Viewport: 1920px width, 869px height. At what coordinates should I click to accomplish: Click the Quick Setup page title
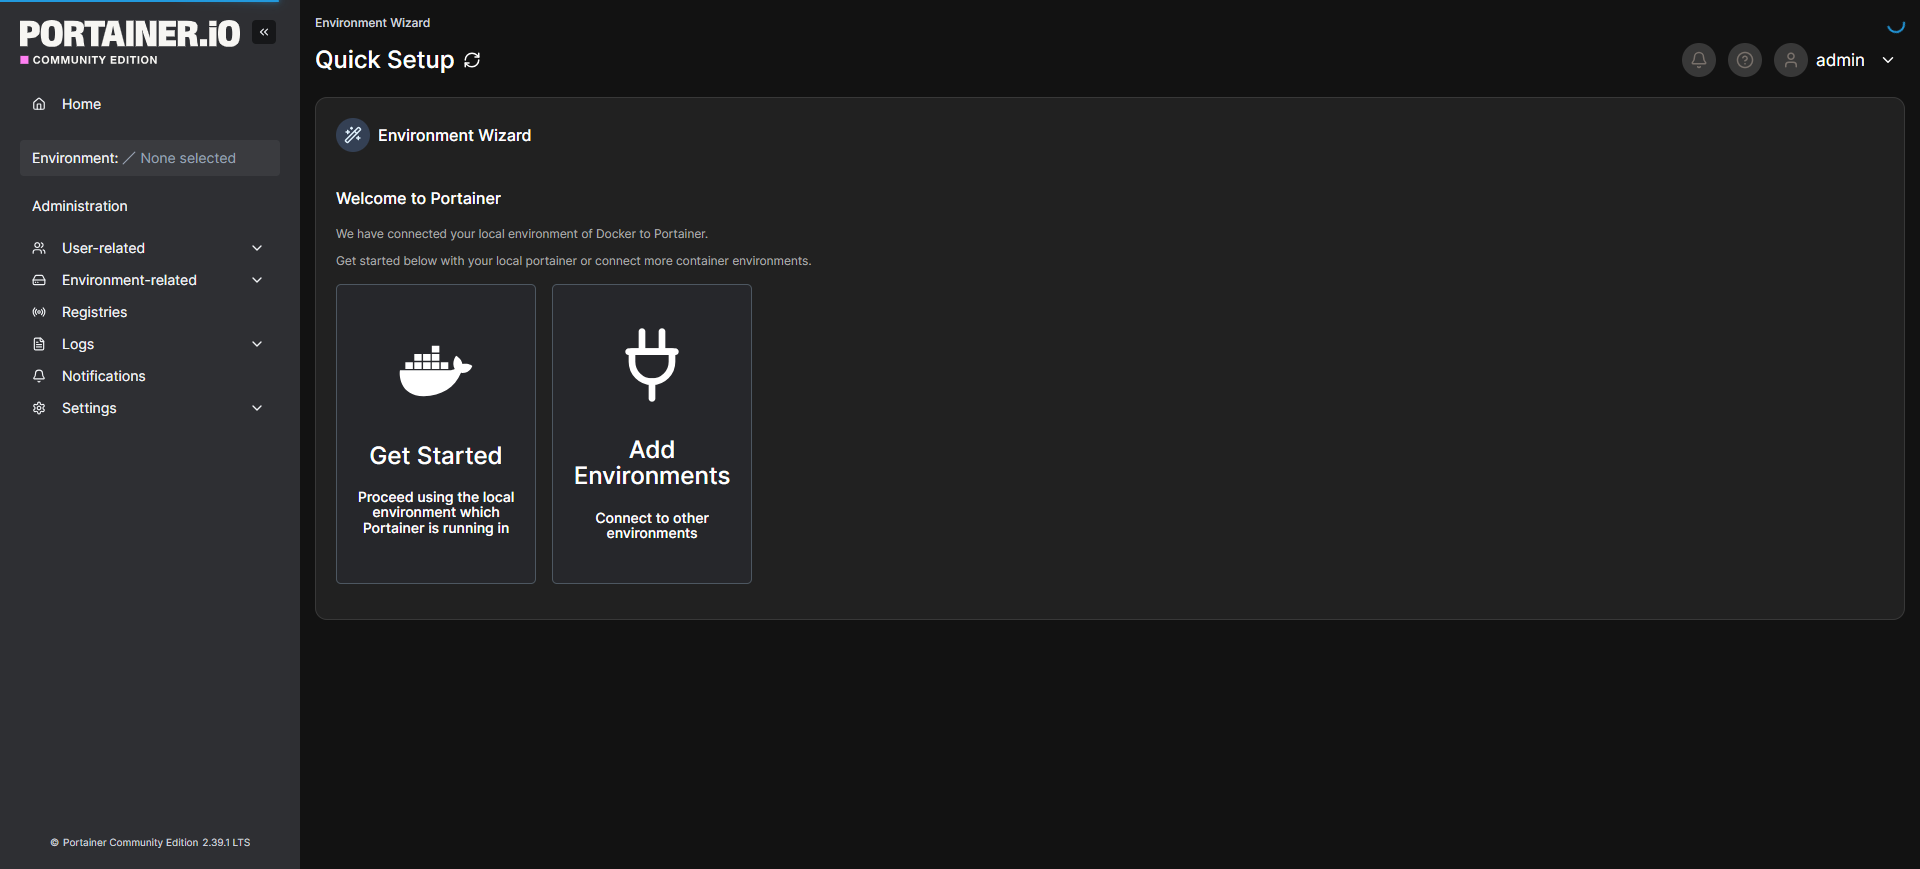[384, 60]
